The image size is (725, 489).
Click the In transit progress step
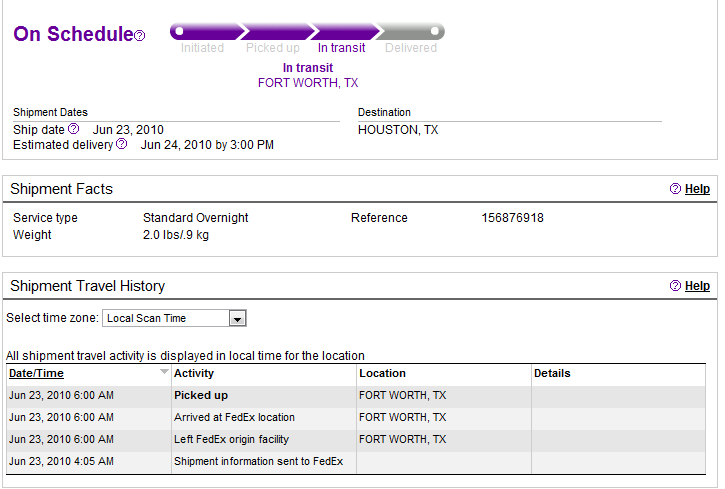tap(341, 48)
